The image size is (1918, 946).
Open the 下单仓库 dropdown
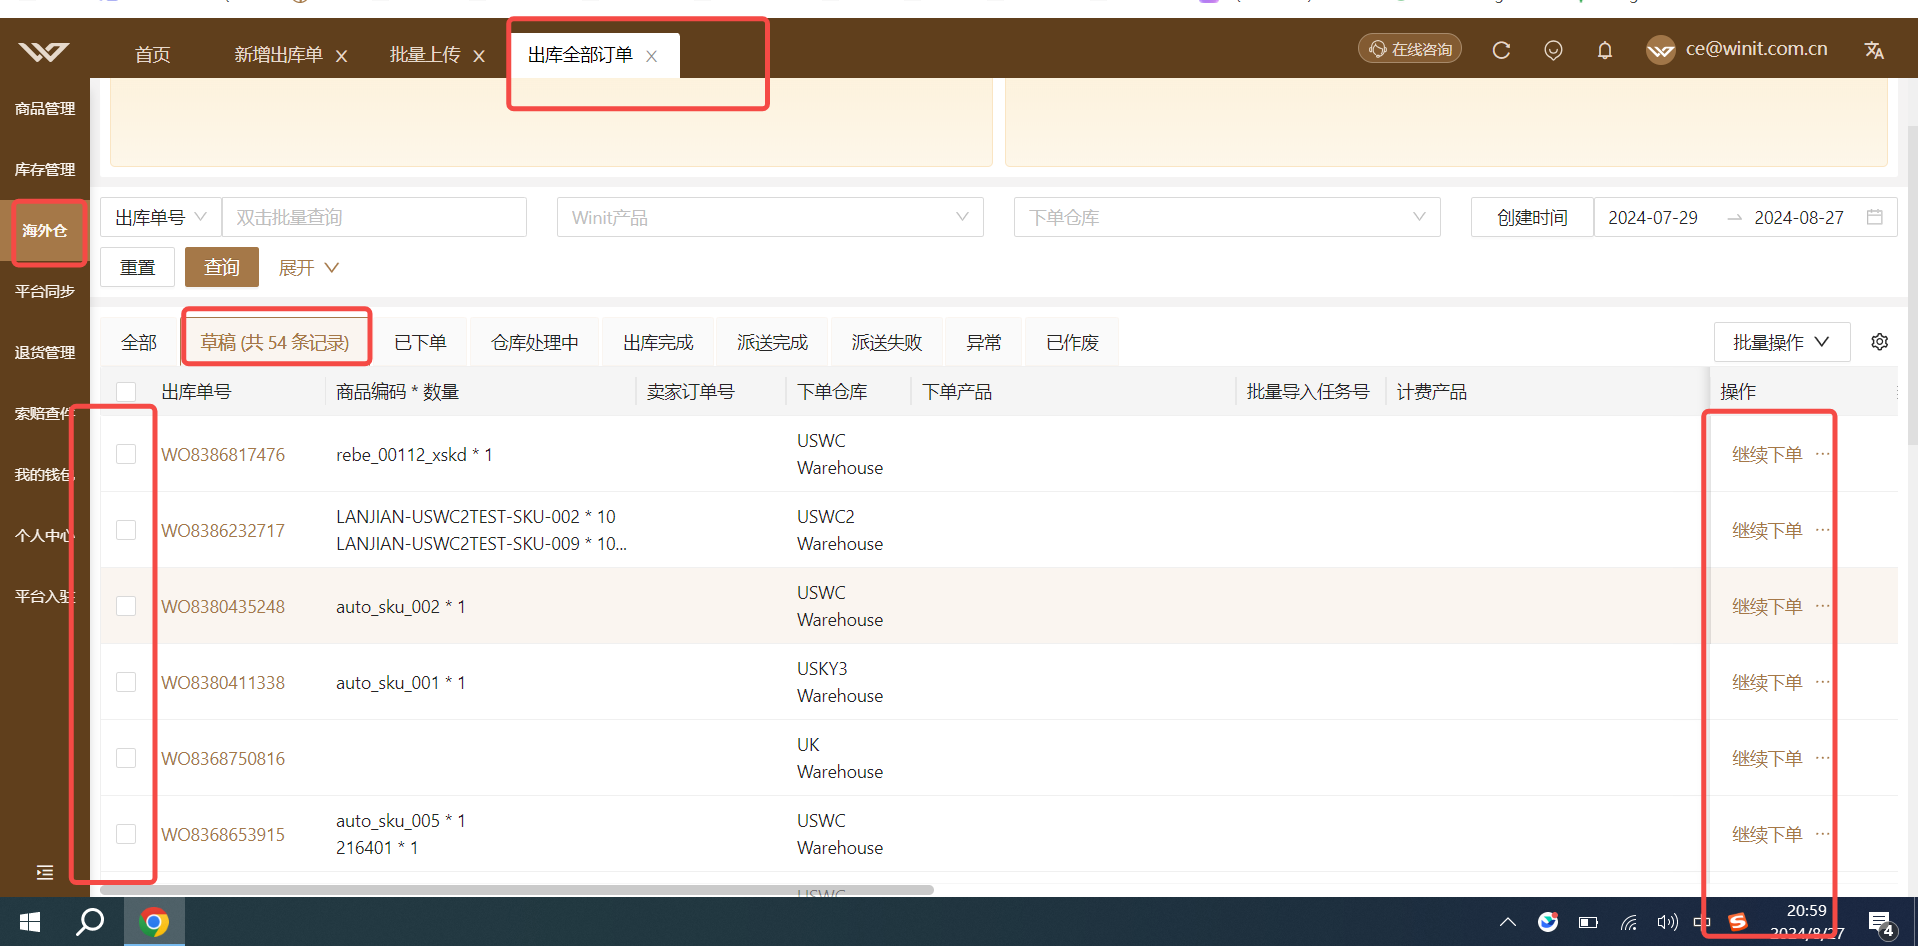point(1227,217)
